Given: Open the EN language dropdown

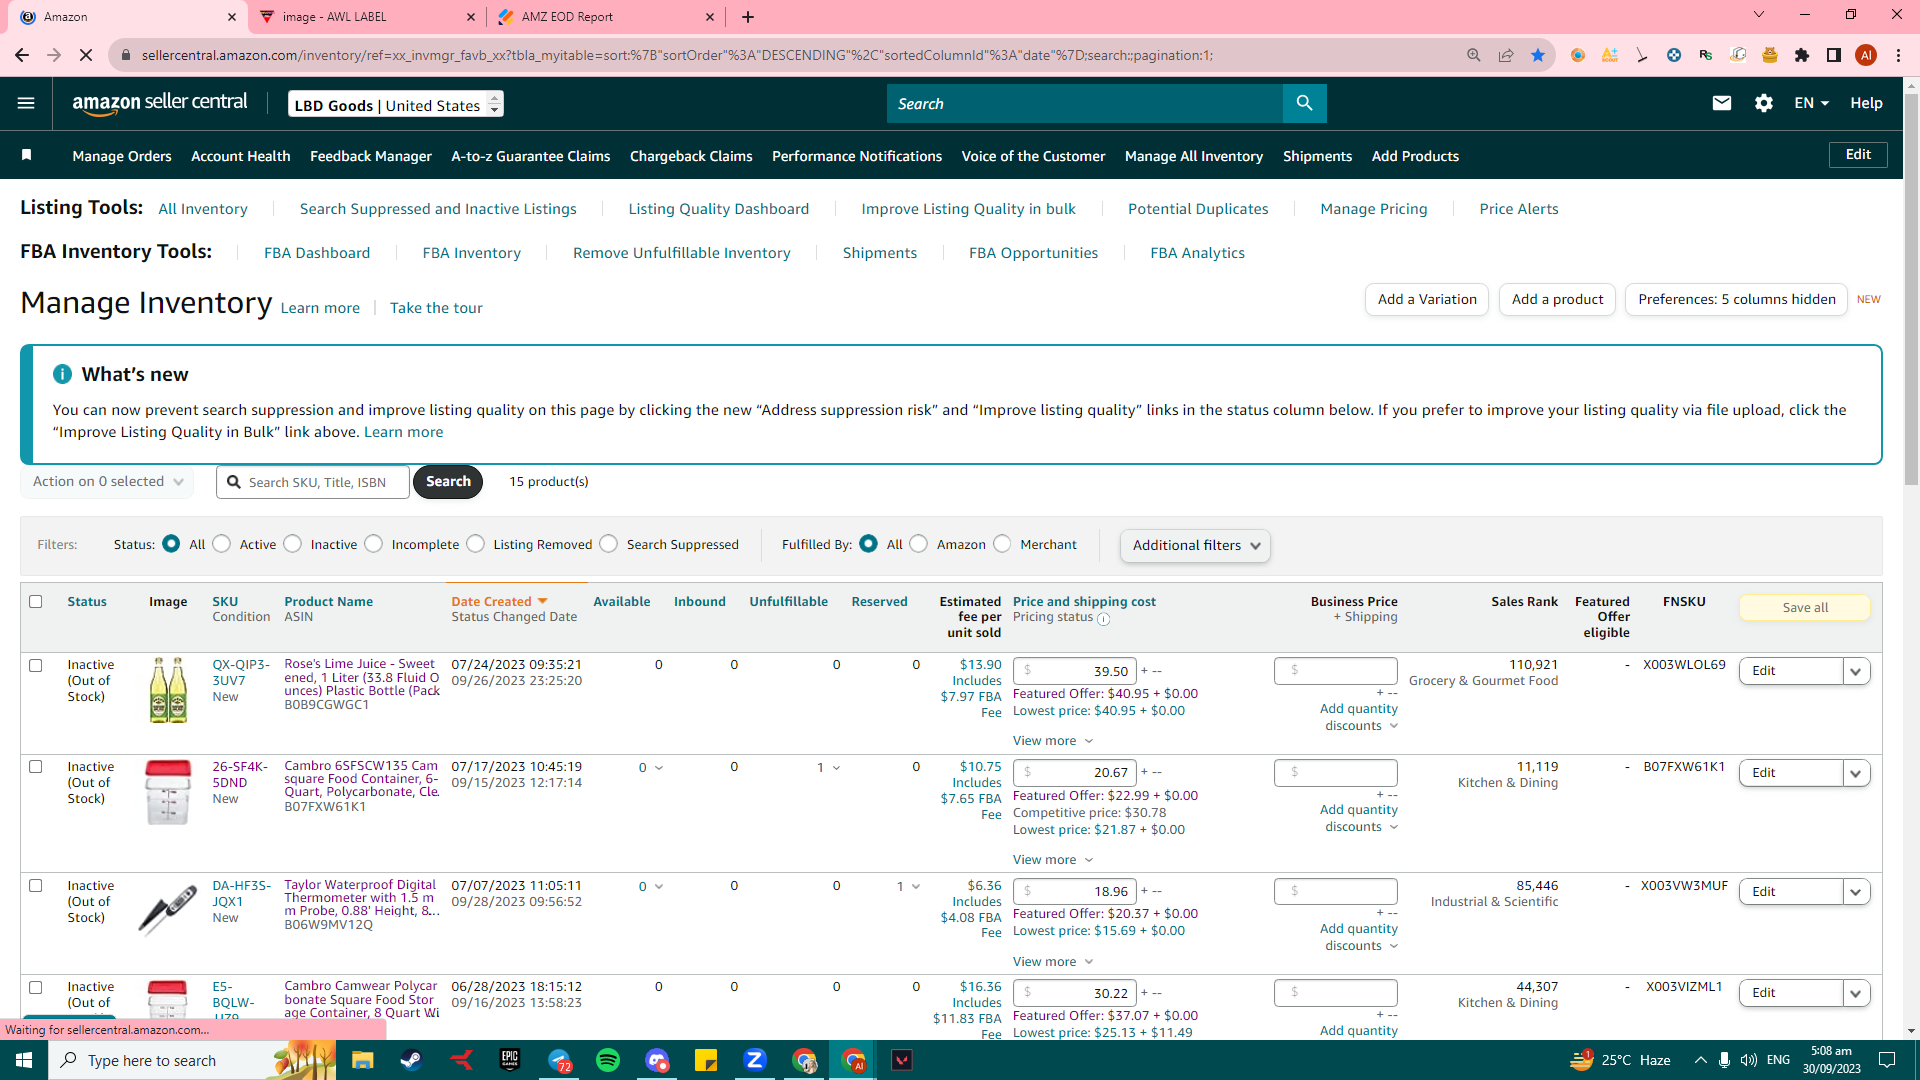Looking at the screenshot, I should coord(1811,103).
